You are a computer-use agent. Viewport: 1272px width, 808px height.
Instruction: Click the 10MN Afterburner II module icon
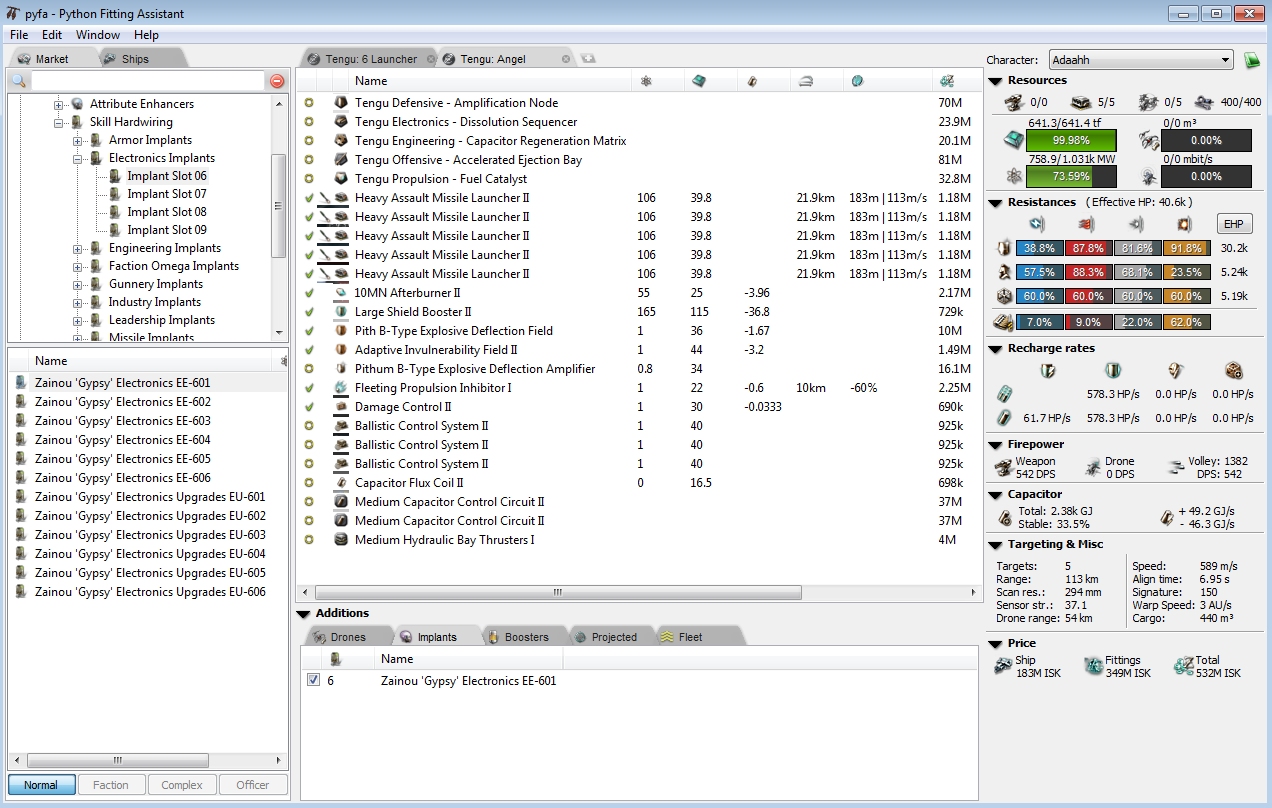pyautogui.click(x=341, y=293)
